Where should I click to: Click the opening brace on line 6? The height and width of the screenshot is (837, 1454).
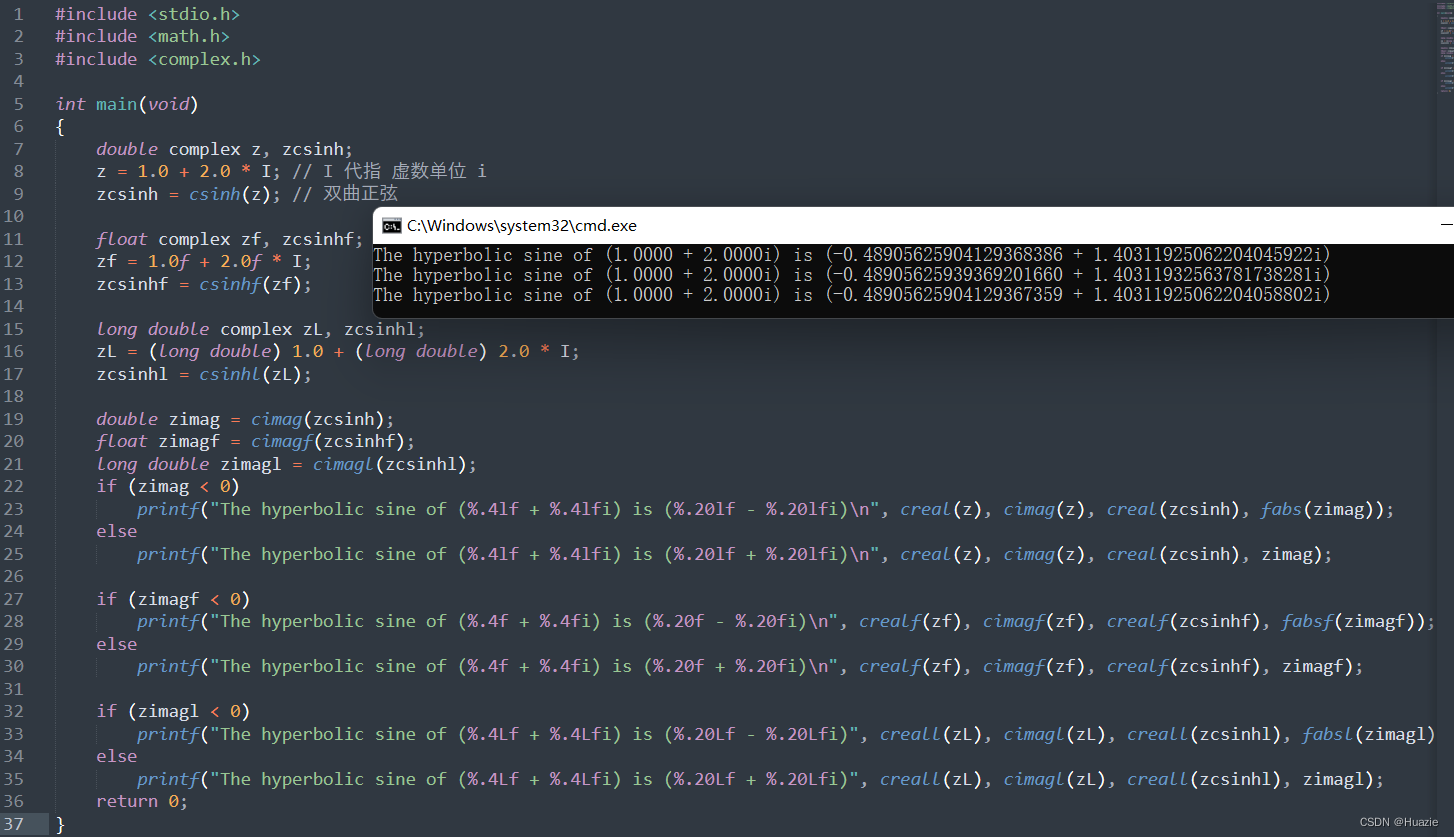click(60, 126)
